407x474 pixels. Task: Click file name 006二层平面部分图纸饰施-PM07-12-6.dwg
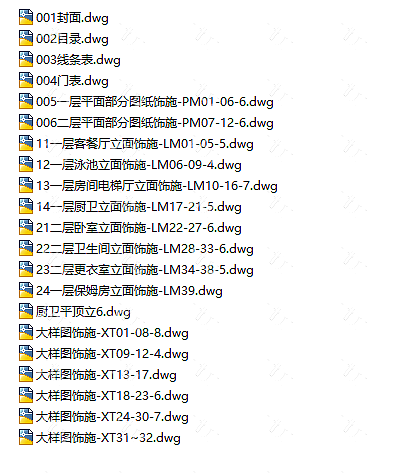(155, 123)
